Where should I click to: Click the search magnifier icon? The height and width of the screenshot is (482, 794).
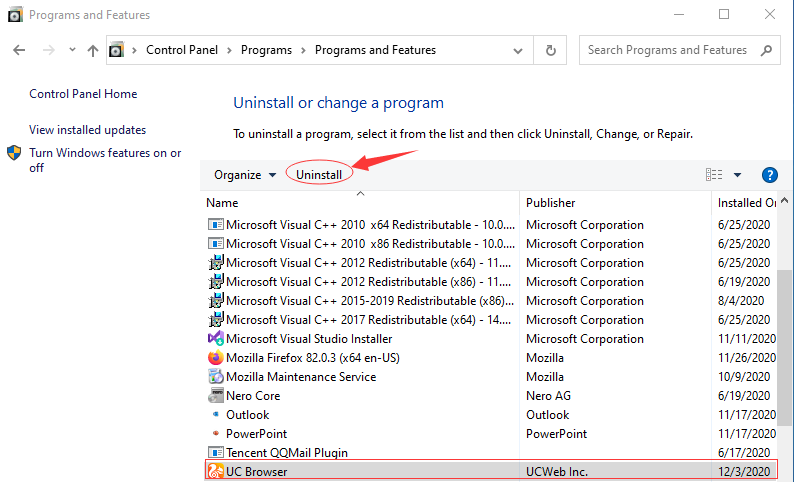pos(766,50)
